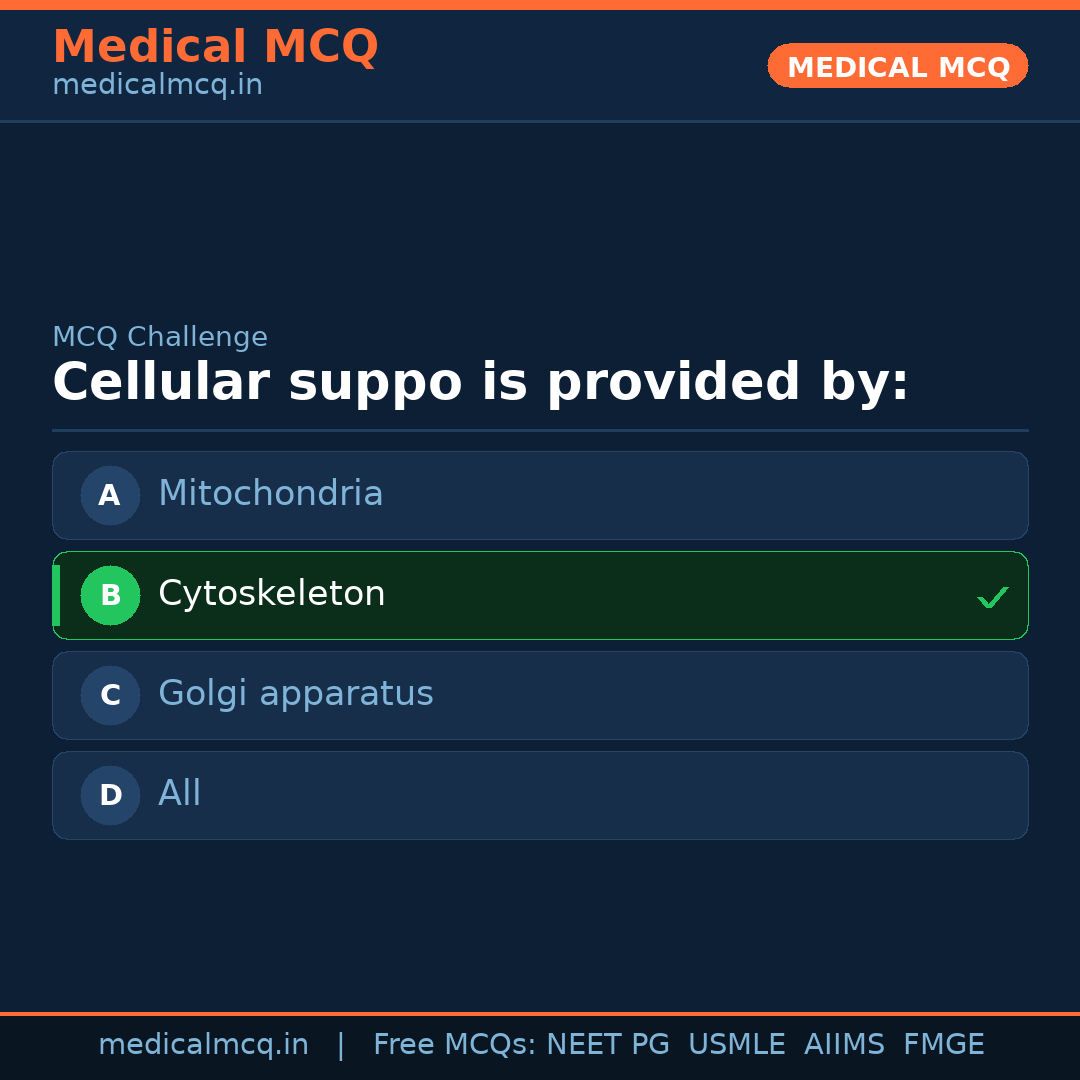Open the medicalmcq.in footer link
Image resolution: width=1080 pixels, height=1080 pixels.
coord(203,1044)
